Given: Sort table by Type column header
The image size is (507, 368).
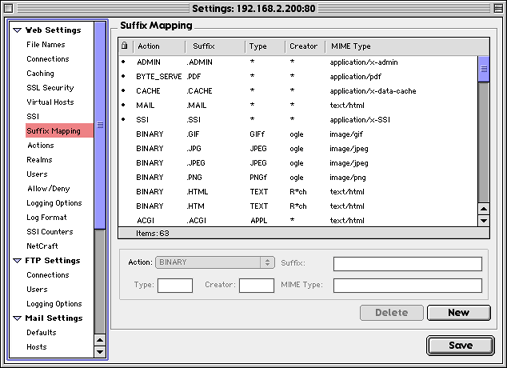Looking at the screenshot, I should pos(265,46).
